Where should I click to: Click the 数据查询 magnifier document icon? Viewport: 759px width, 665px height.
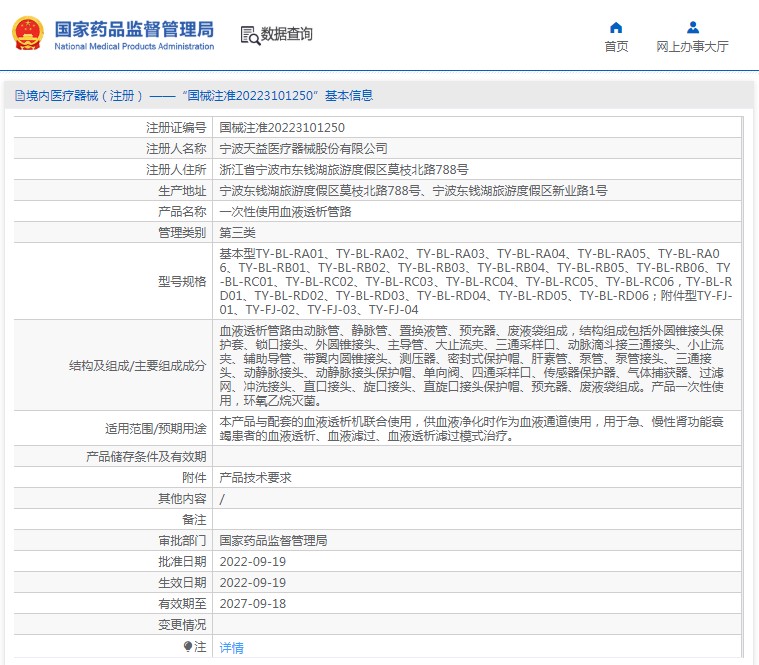249,35
